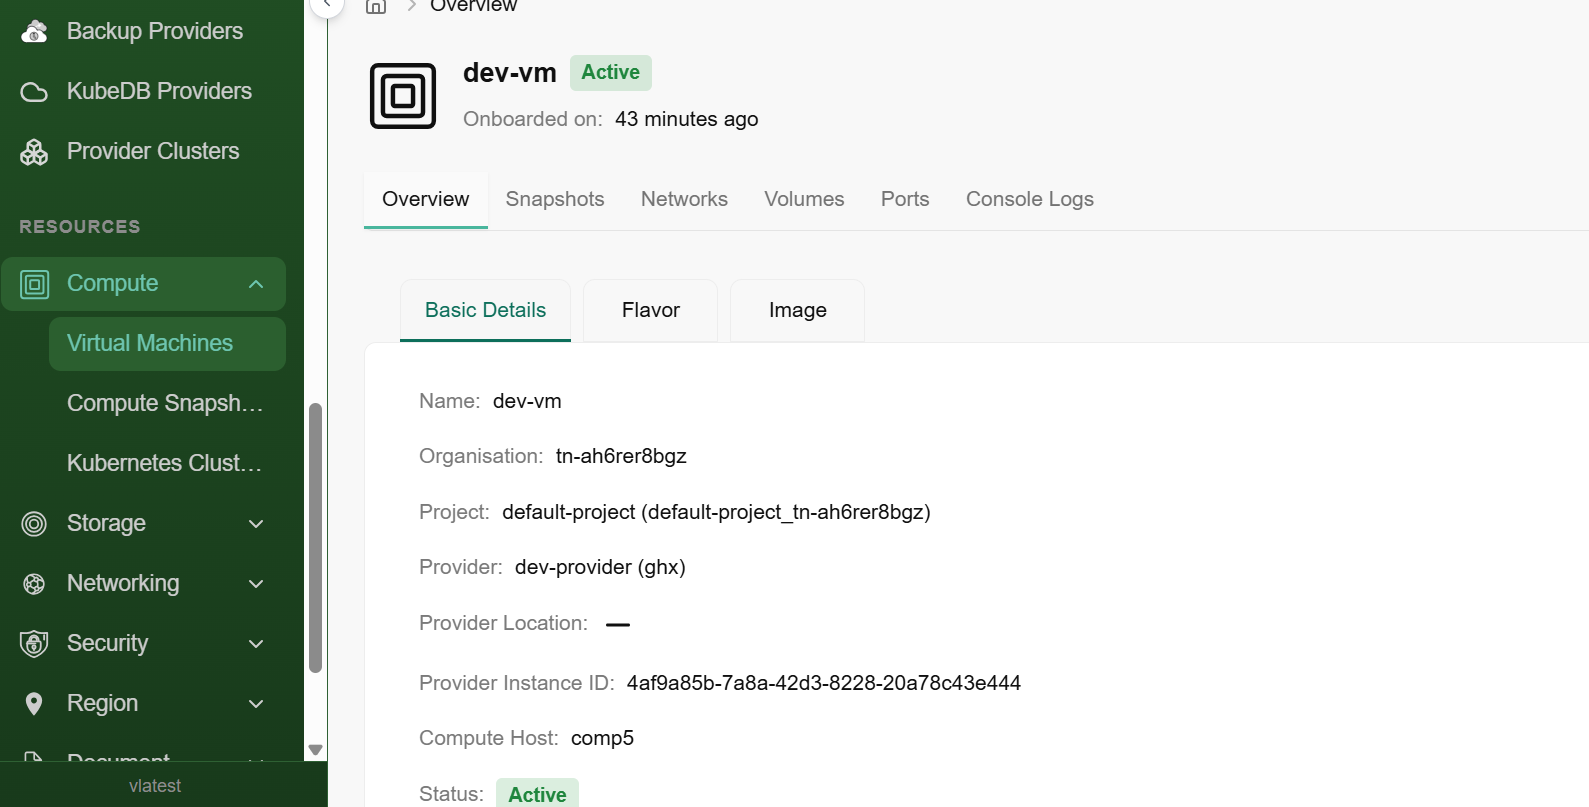The width and height of the screenshot is (1589, 807).
Task: Collapse the sidebar with arrow button
Action: pos(327,4)
